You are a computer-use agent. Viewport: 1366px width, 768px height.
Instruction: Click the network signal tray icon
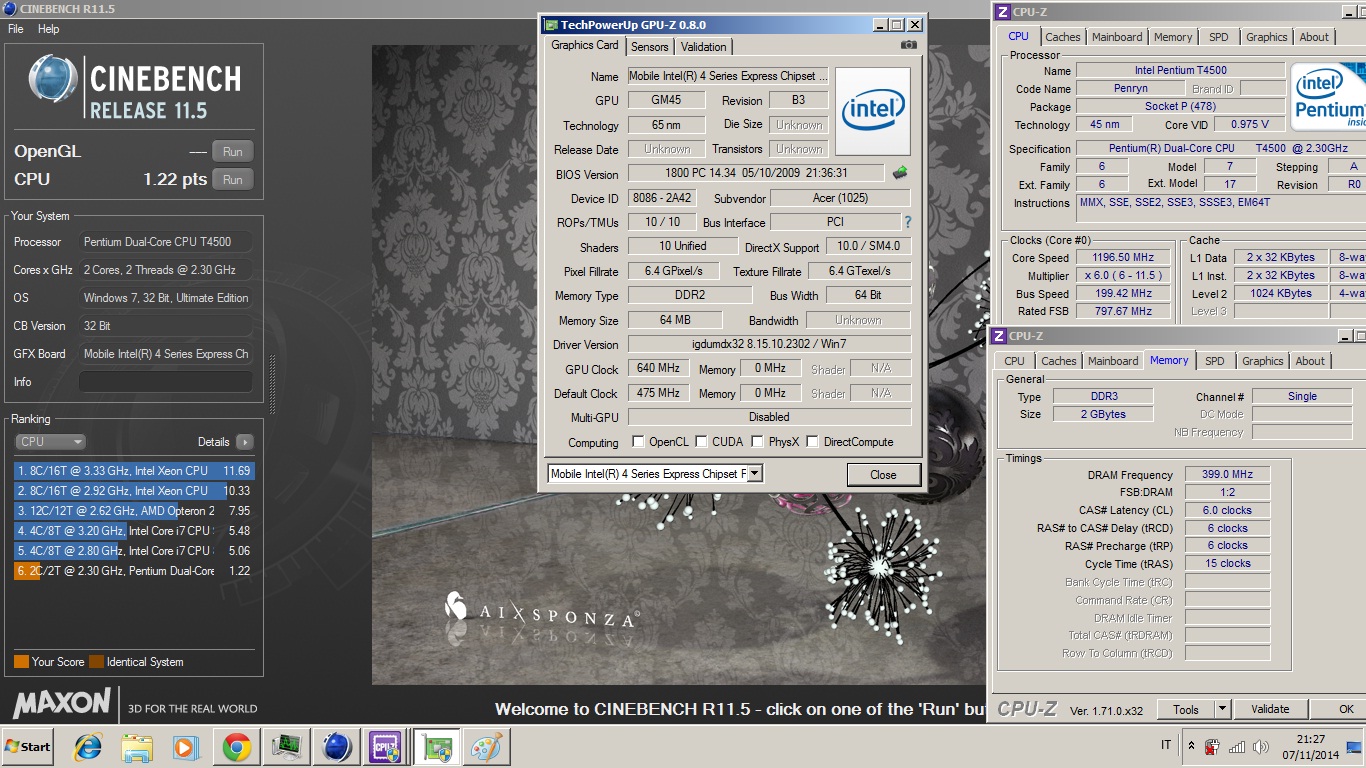1237,747
